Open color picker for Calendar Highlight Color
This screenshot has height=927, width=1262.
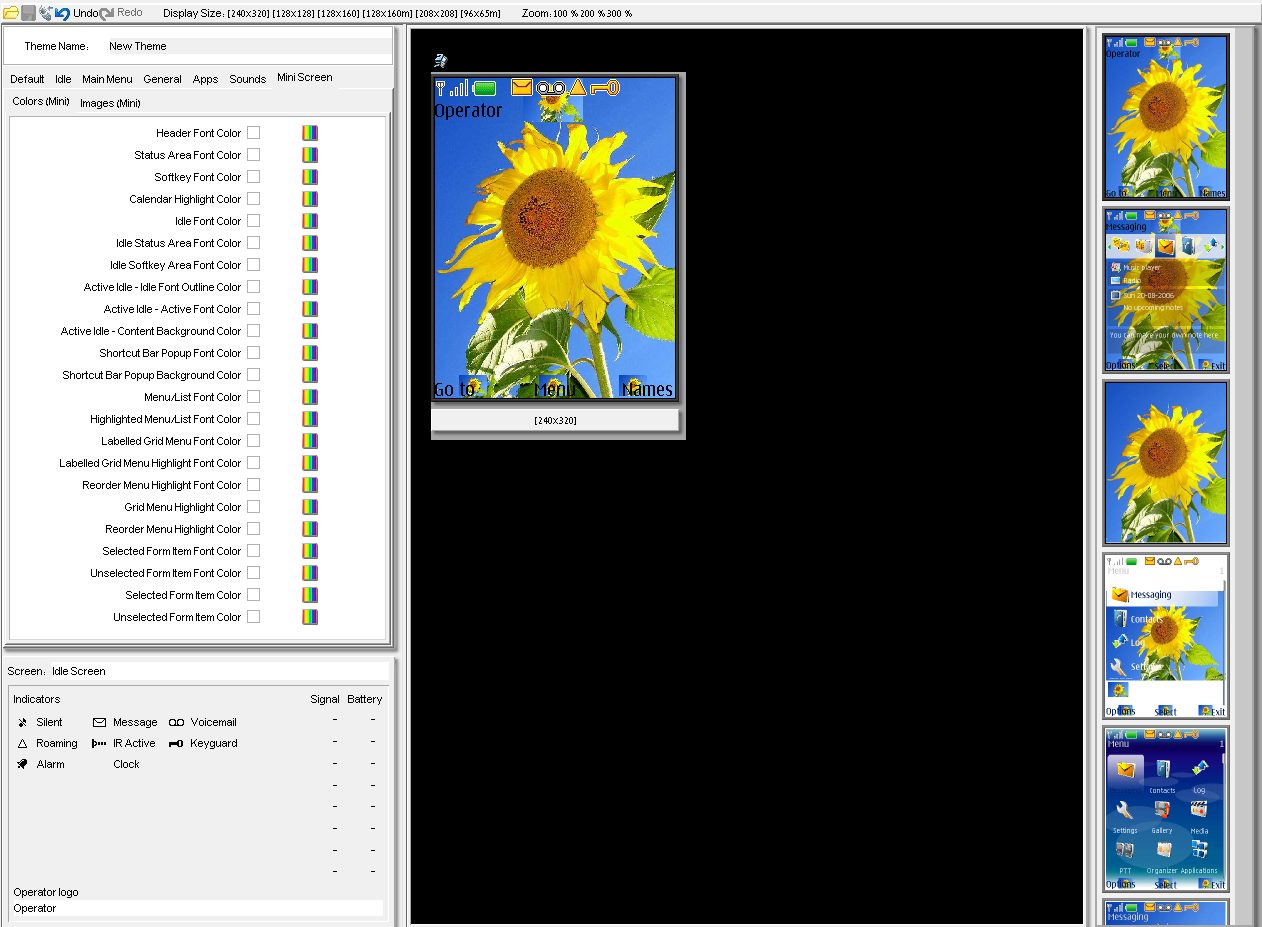(x=310, y=199)
